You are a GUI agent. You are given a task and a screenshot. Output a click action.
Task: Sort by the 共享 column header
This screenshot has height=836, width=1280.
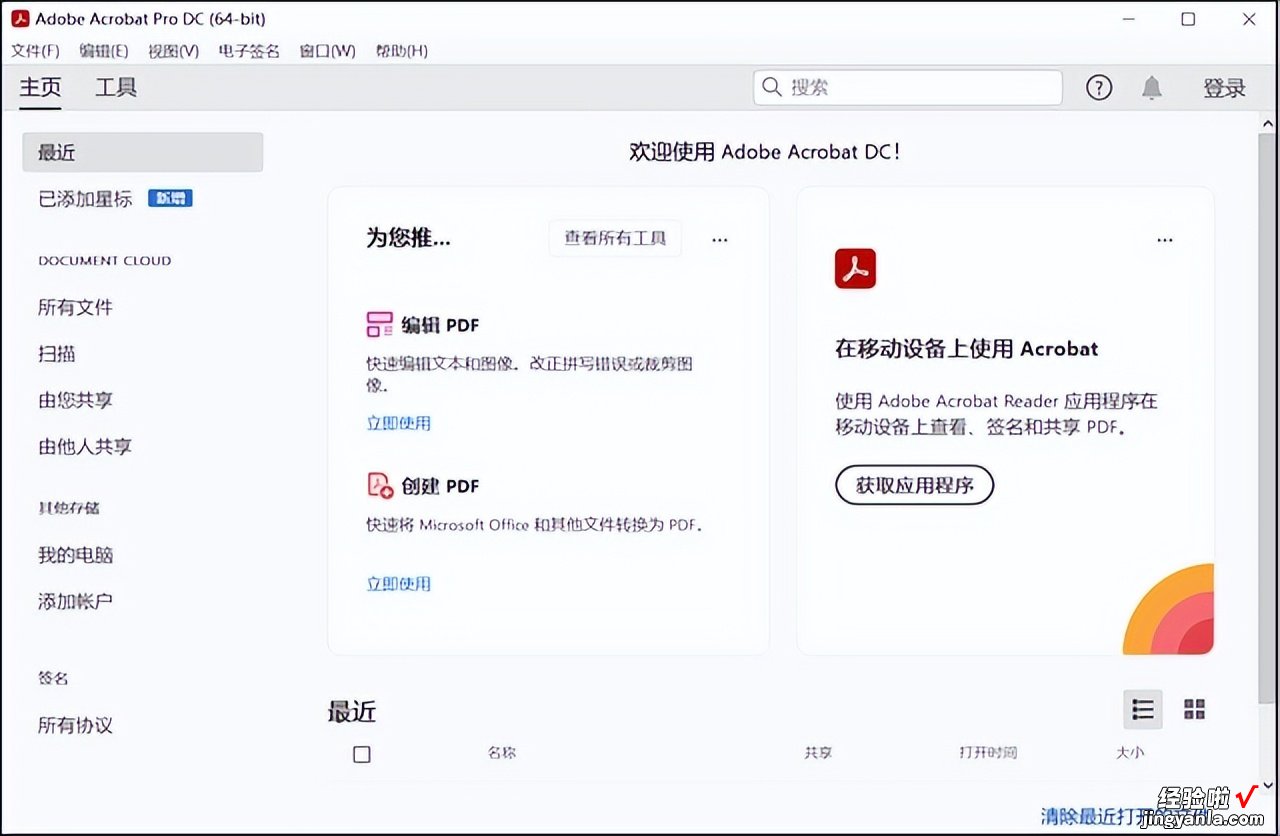click(x=818, y=753)
